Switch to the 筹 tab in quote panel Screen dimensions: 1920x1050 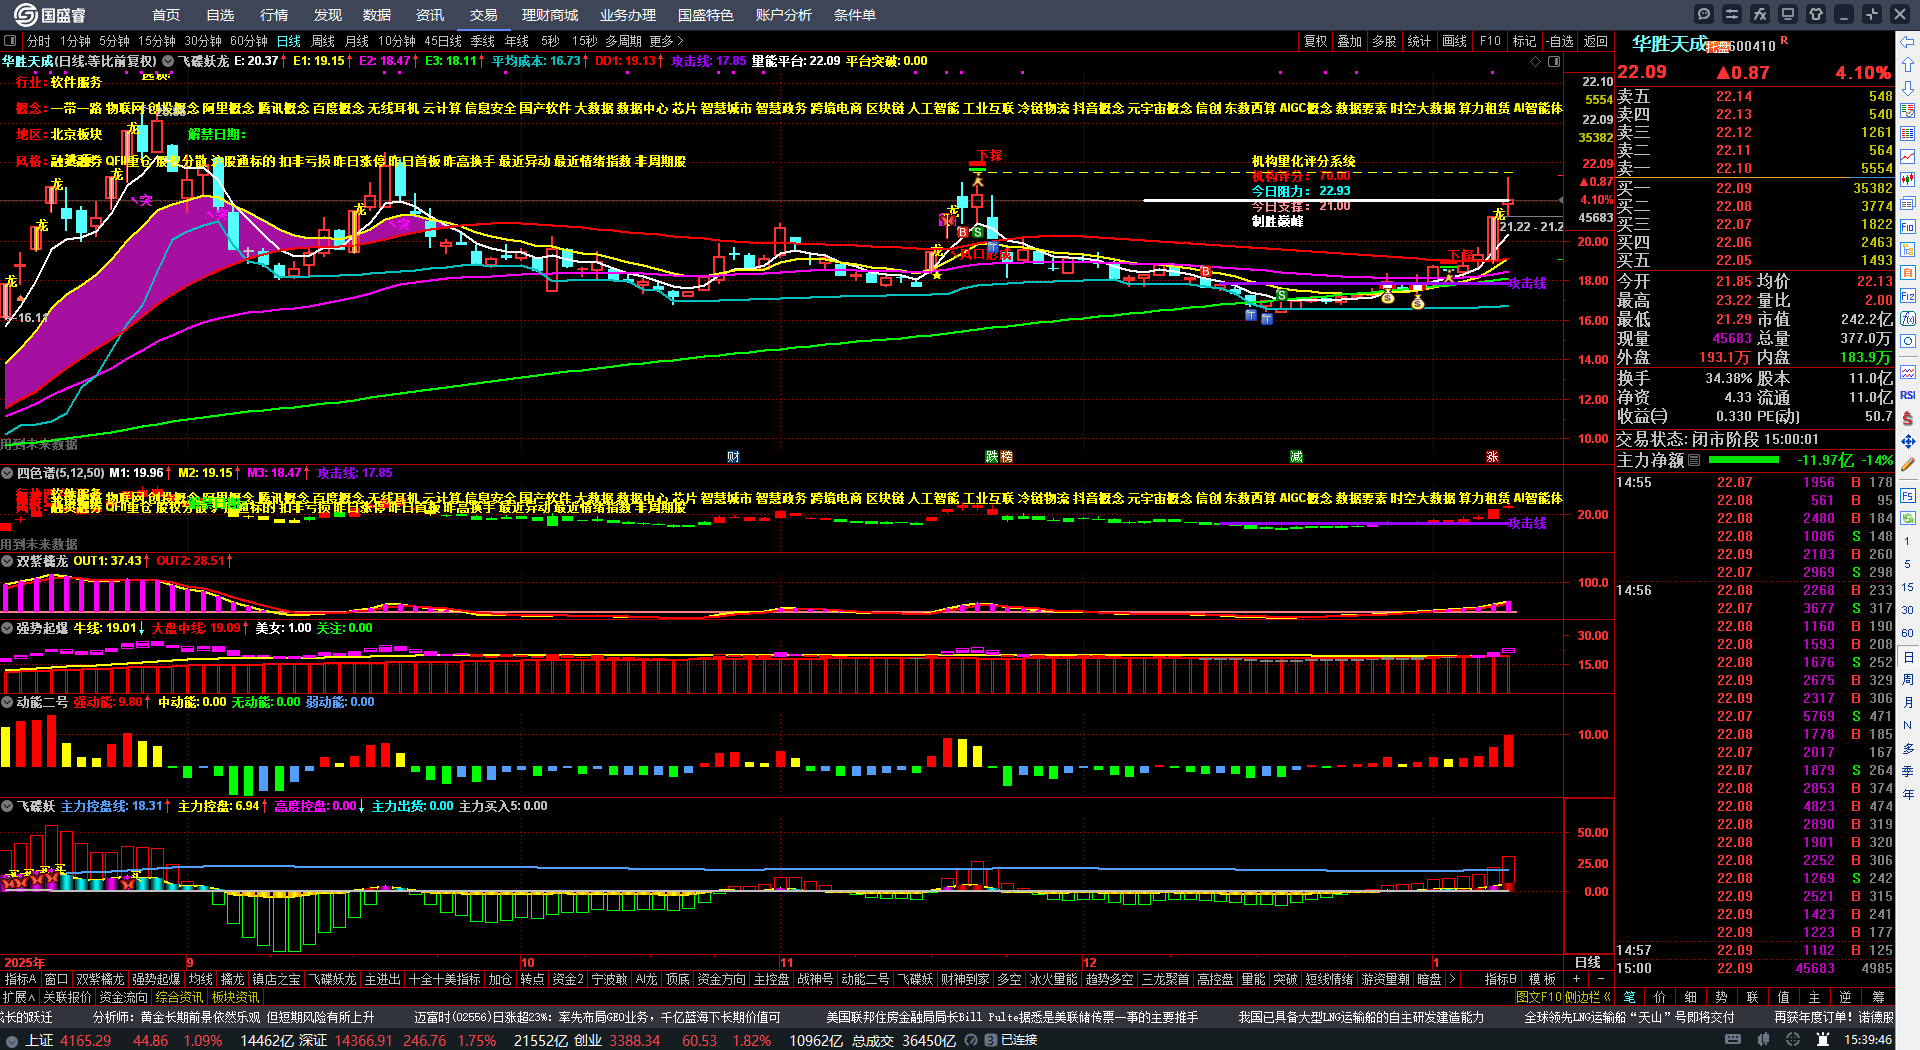click(x=1879, y=997)
